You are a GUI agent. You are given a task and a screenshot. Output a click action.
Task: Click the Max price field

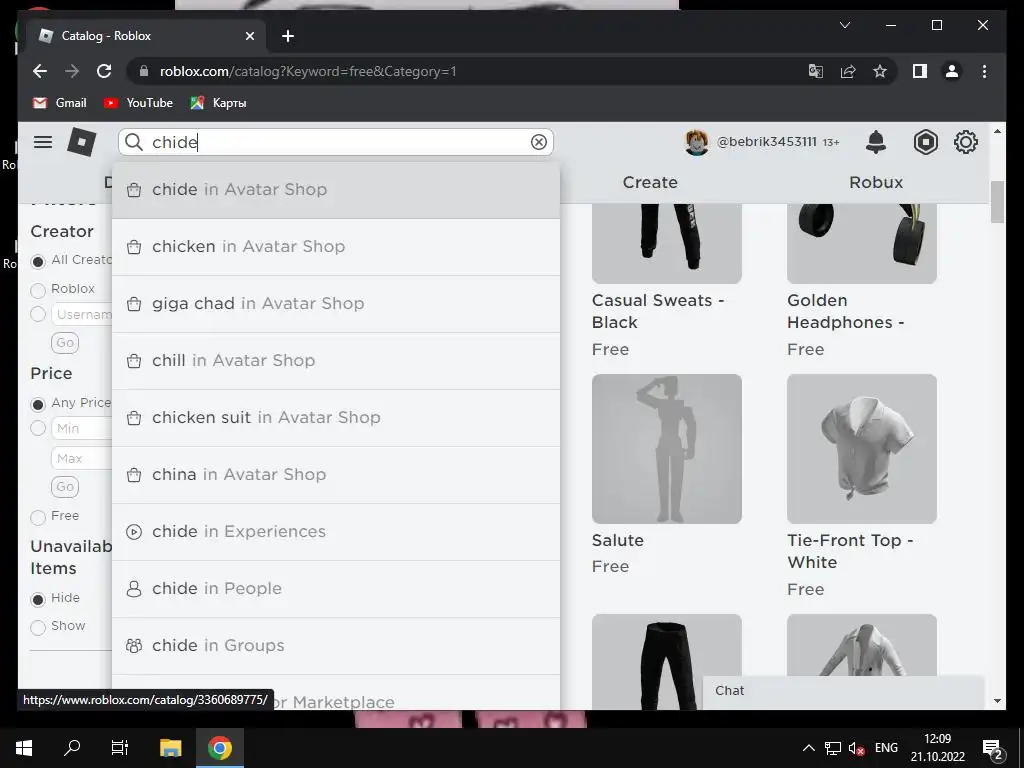pyautogui.click(x=82, y=458)
